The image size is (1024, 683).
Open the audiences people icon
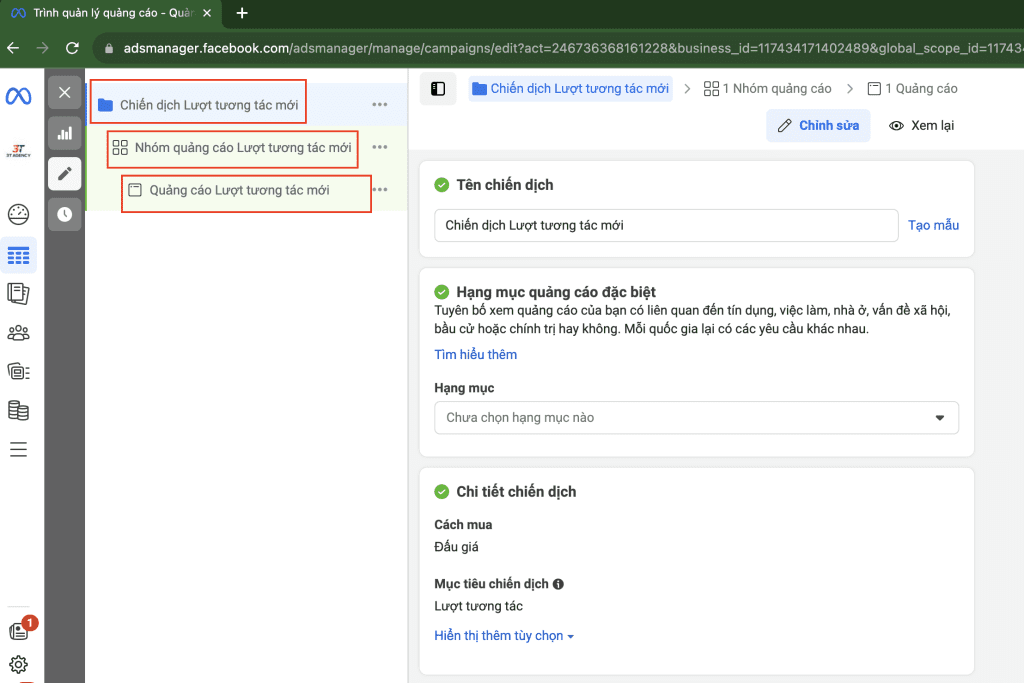18,333
